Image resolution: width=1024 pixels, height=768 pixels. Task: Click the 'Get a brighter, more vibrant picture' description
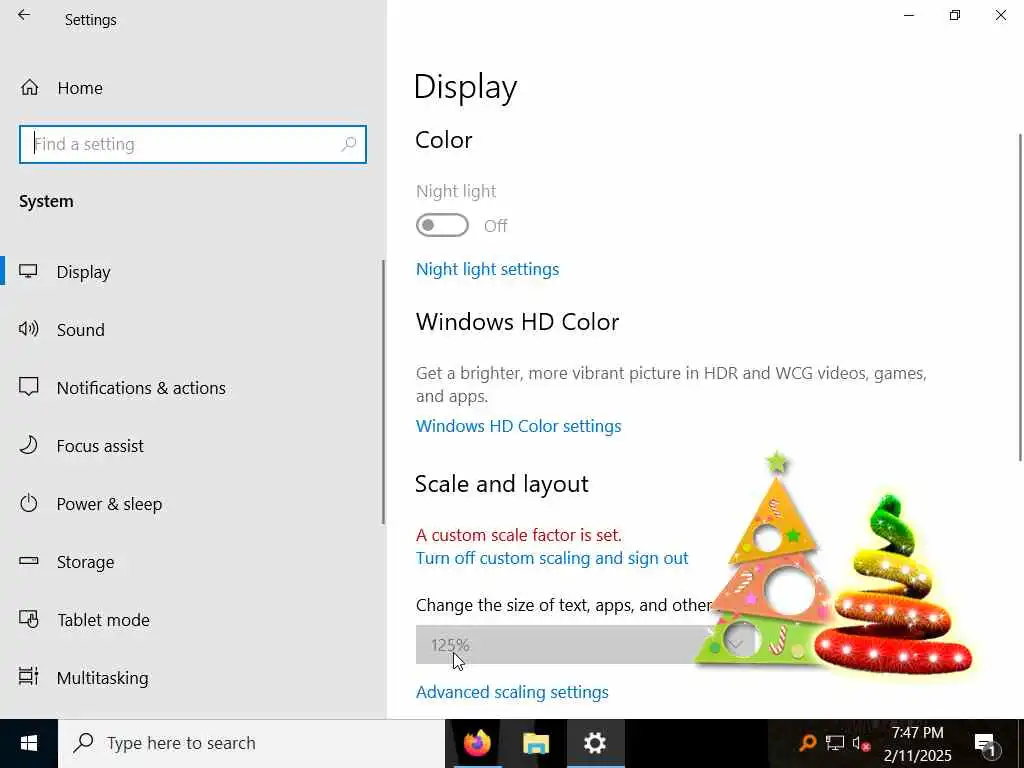(x=671, y=385)
